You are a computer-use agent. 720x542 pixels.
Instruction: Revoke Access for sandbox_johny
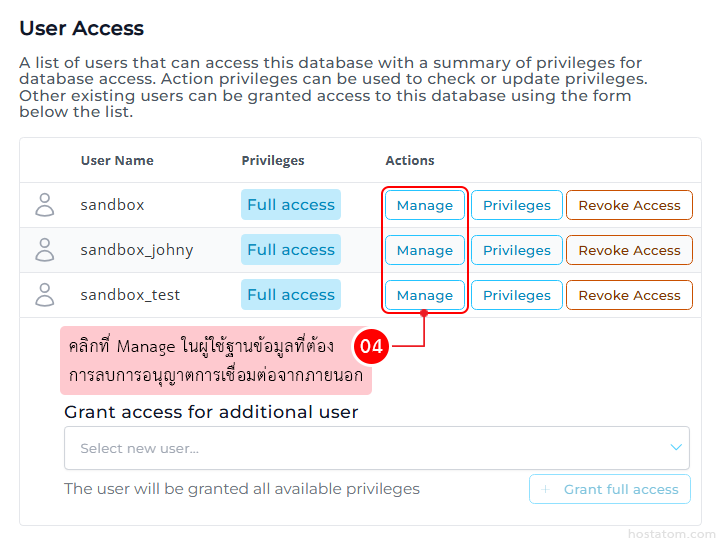coord(629,250)
